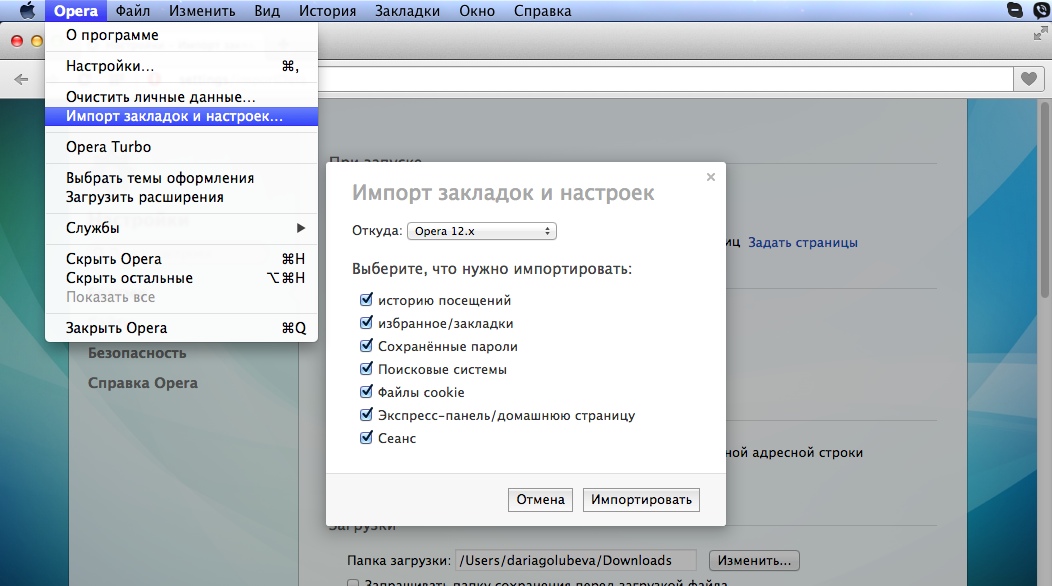Click the 'Откуда:' label

(377, 231)
